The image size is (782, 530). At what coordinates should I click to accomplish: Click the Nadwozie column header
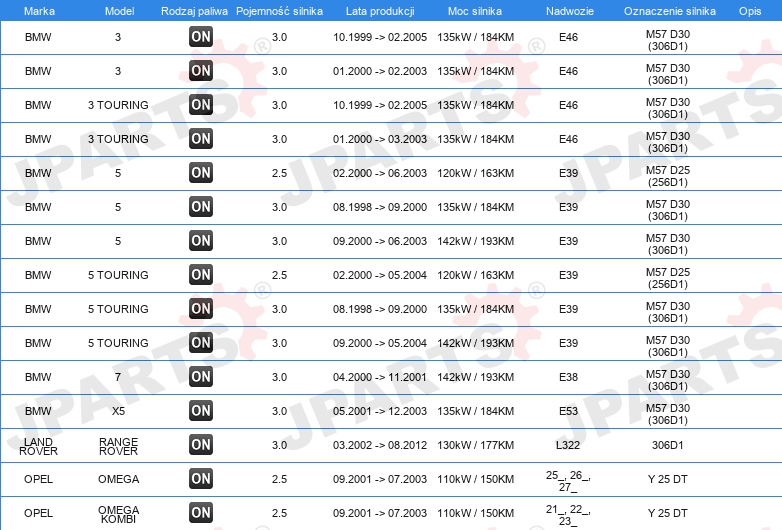coord(570,11)
